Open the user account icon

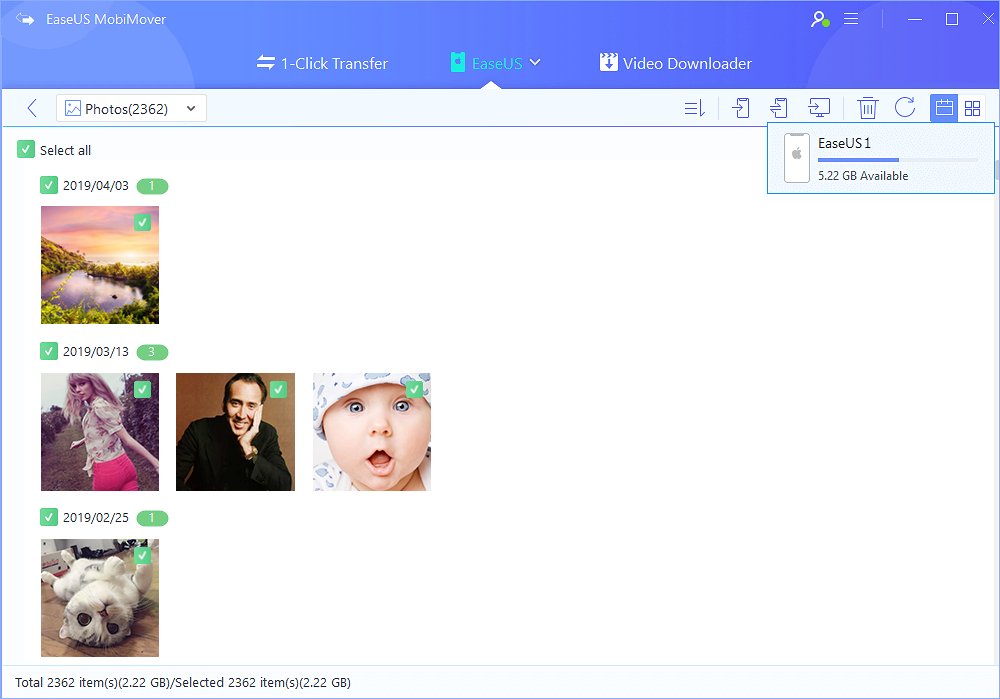(820, 19)
